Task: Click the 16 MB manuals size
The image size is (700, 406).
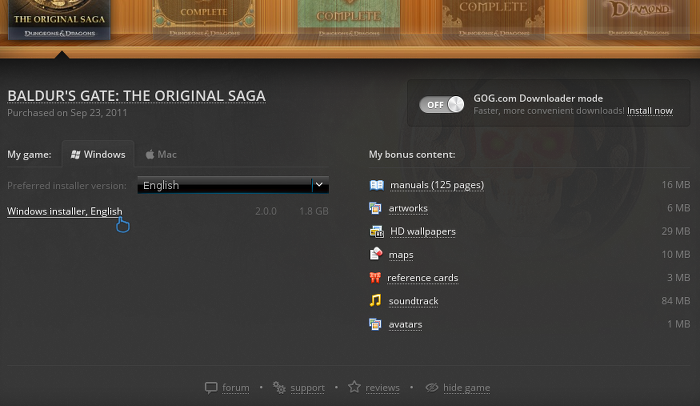Action: pos(675,184)
